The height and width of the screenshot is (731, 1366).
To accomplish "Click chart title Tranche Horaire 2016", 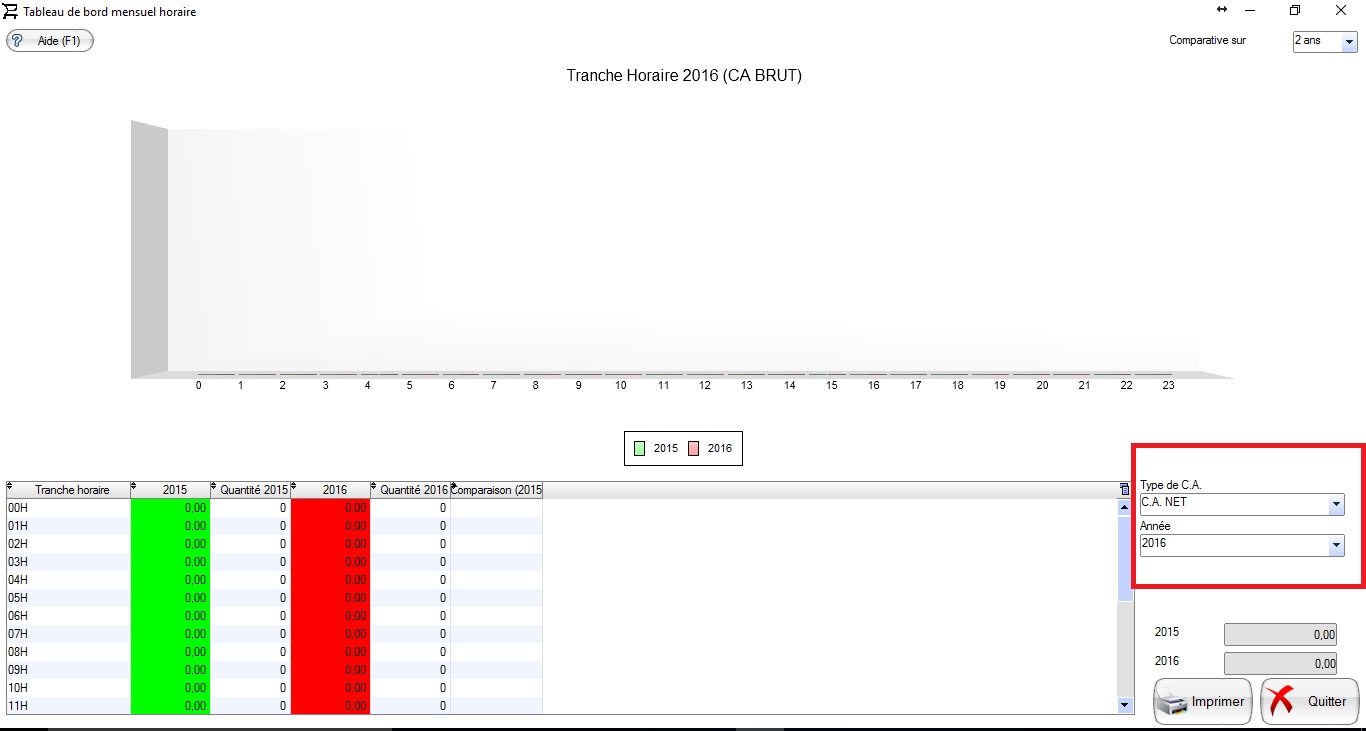I will 684,76.
